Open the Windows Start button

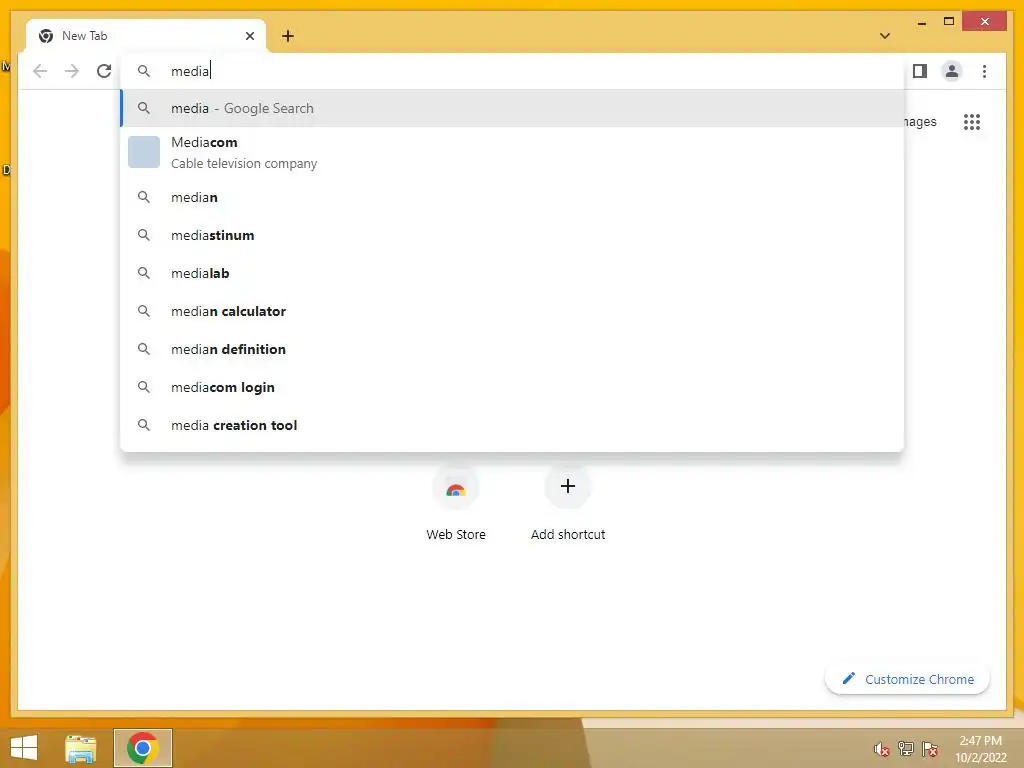pyautogui.click(x=24, y=748)
